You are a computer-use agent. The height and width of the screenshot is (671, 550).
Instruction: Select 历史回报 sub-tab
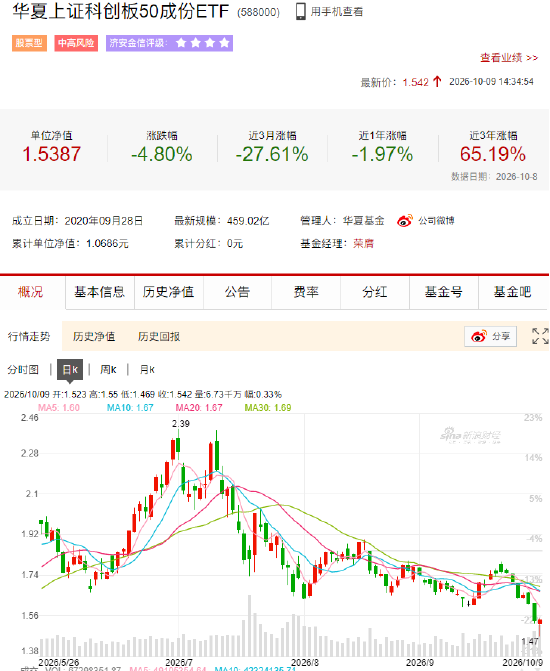[x=159, y=336]
